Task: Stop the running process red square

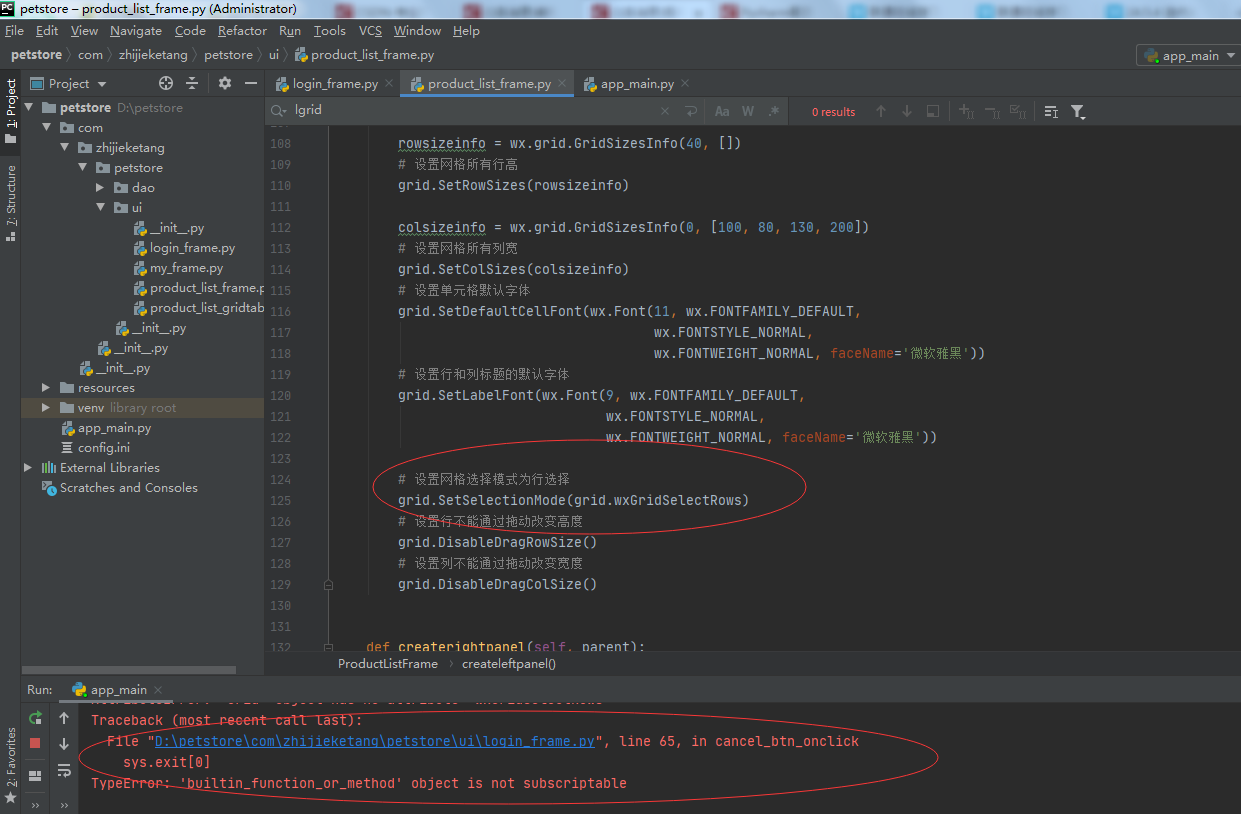Action: [x=35, y=743]
